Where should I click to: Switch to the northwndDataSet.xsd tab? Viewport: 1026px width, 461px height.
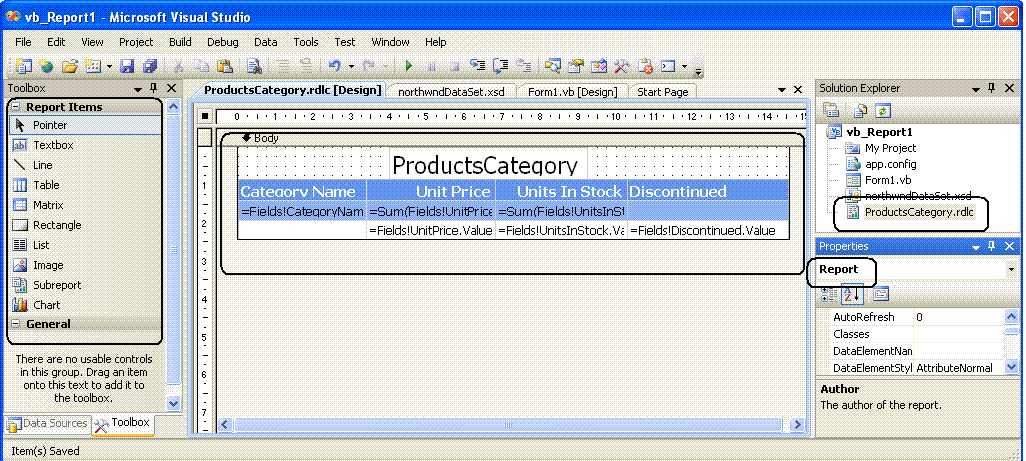point(451,92)
